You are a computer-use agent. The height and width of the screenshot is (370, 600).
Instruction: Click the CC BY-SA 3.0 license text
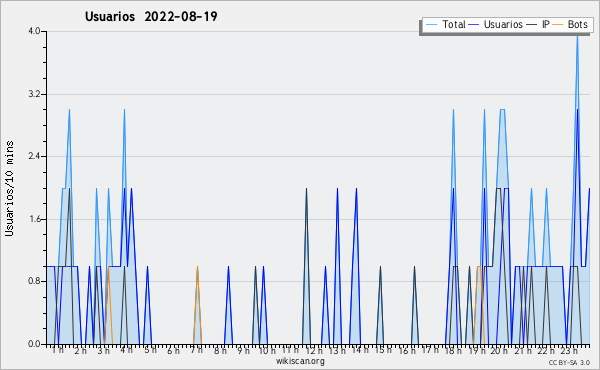(x=569, y=362)
